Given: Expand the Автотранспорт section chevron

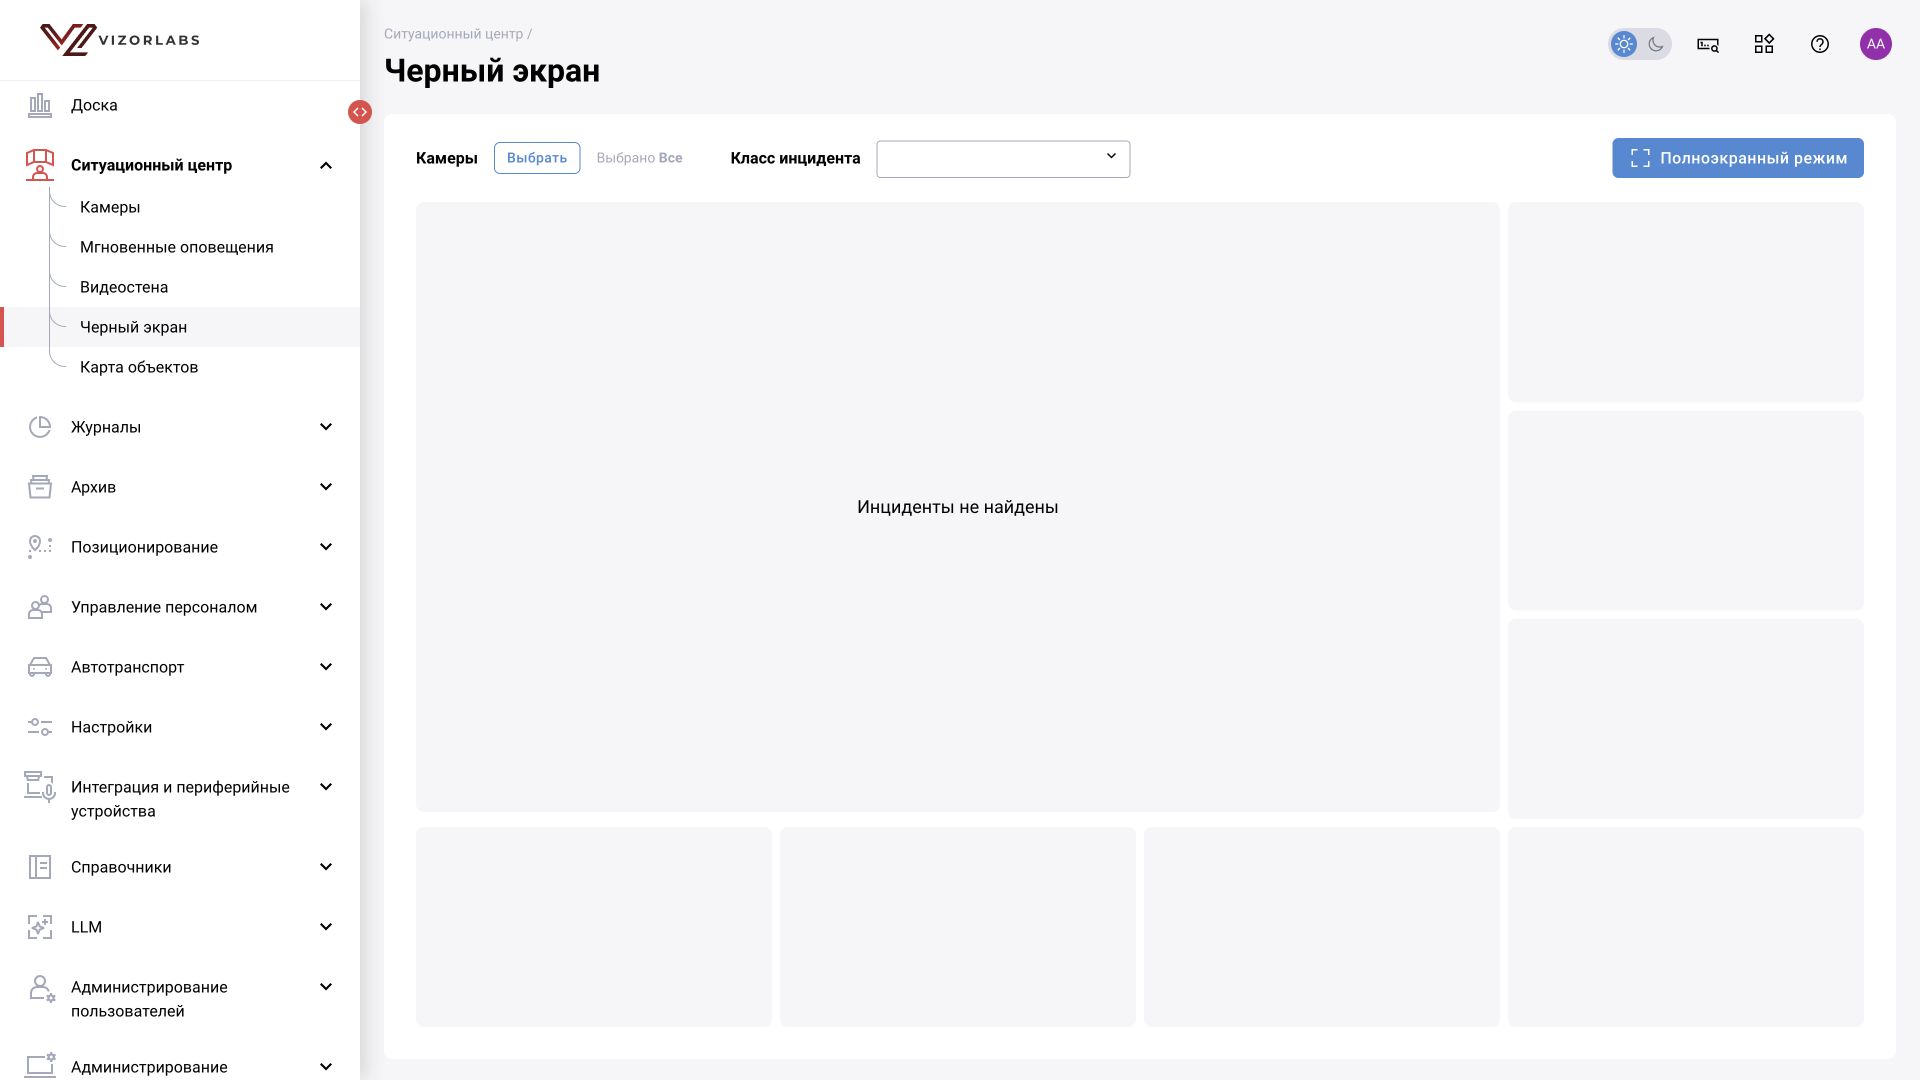Looking at the screenshot, I should 326,667.
